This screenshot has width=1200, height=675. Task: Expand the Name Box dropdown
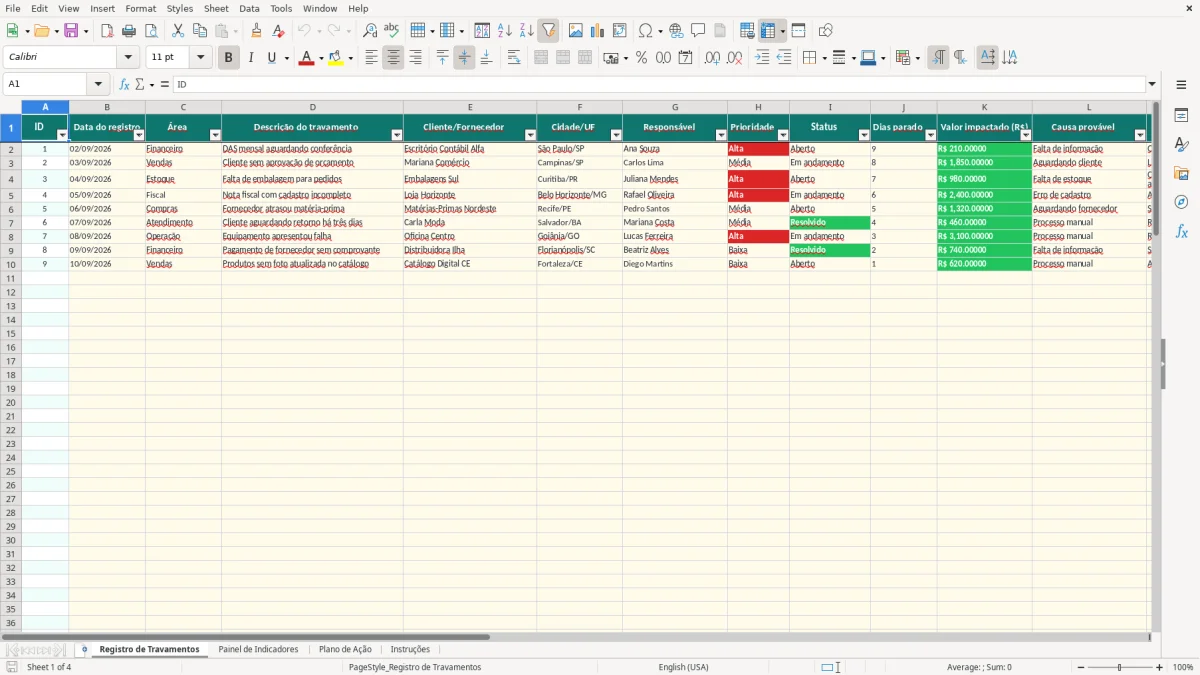click(98, 84)
